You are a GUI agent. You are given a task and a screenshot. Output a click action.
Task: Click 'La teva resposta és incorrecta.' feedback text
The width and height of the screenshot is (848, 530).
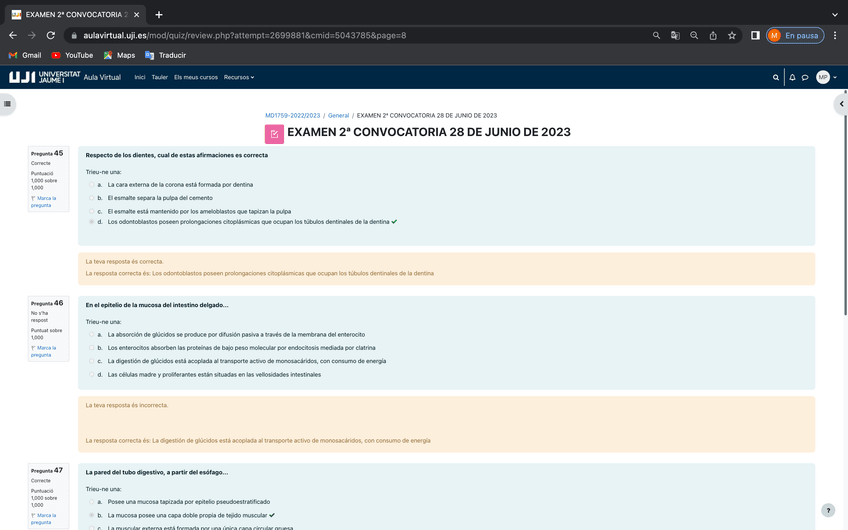click(x=127, y=405)
